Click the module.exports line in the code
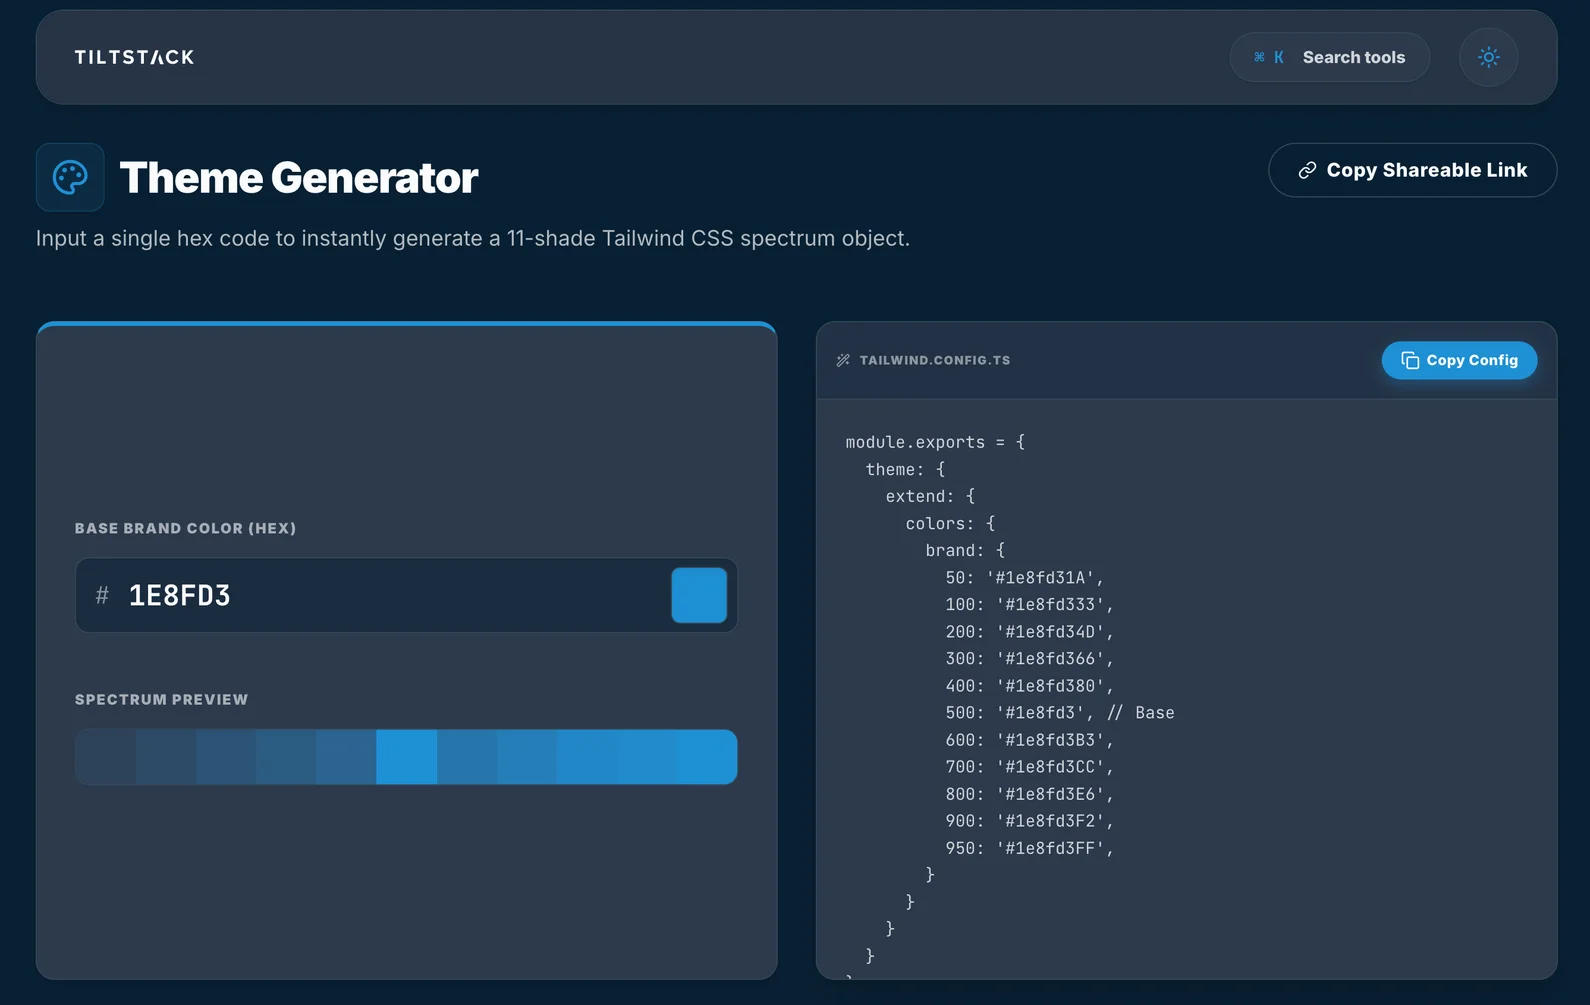The height and width of the screenshot is (1005, 1590). pyautogui.click(x=934, y=442)
